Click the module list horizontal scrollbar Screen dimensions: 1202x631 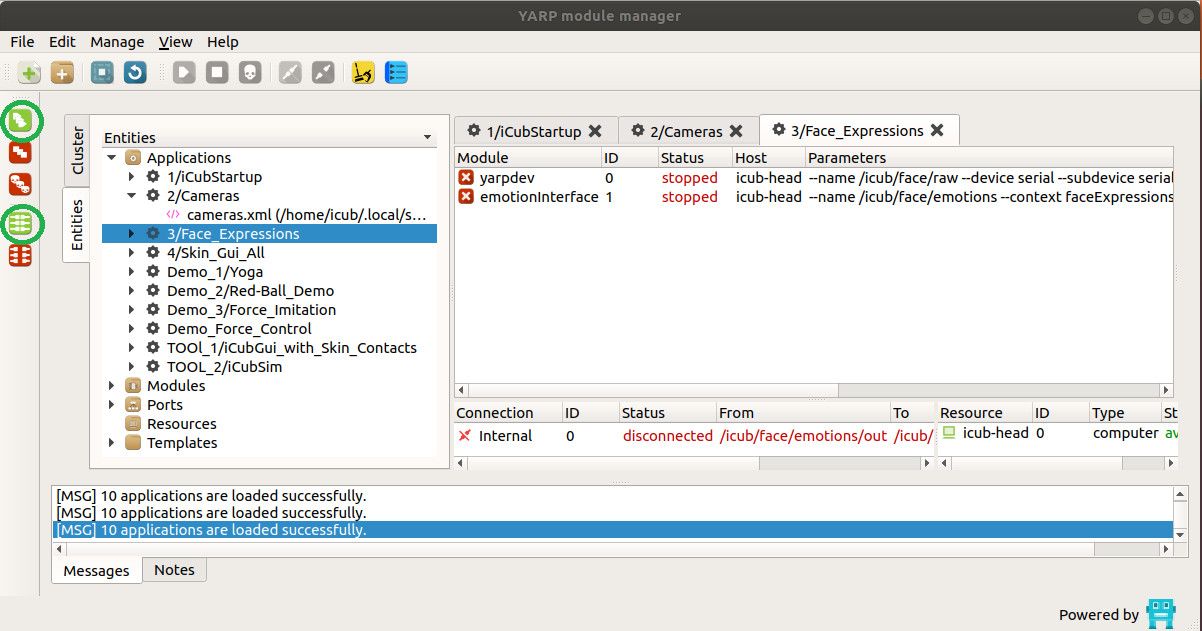click(x=650, y=391)
